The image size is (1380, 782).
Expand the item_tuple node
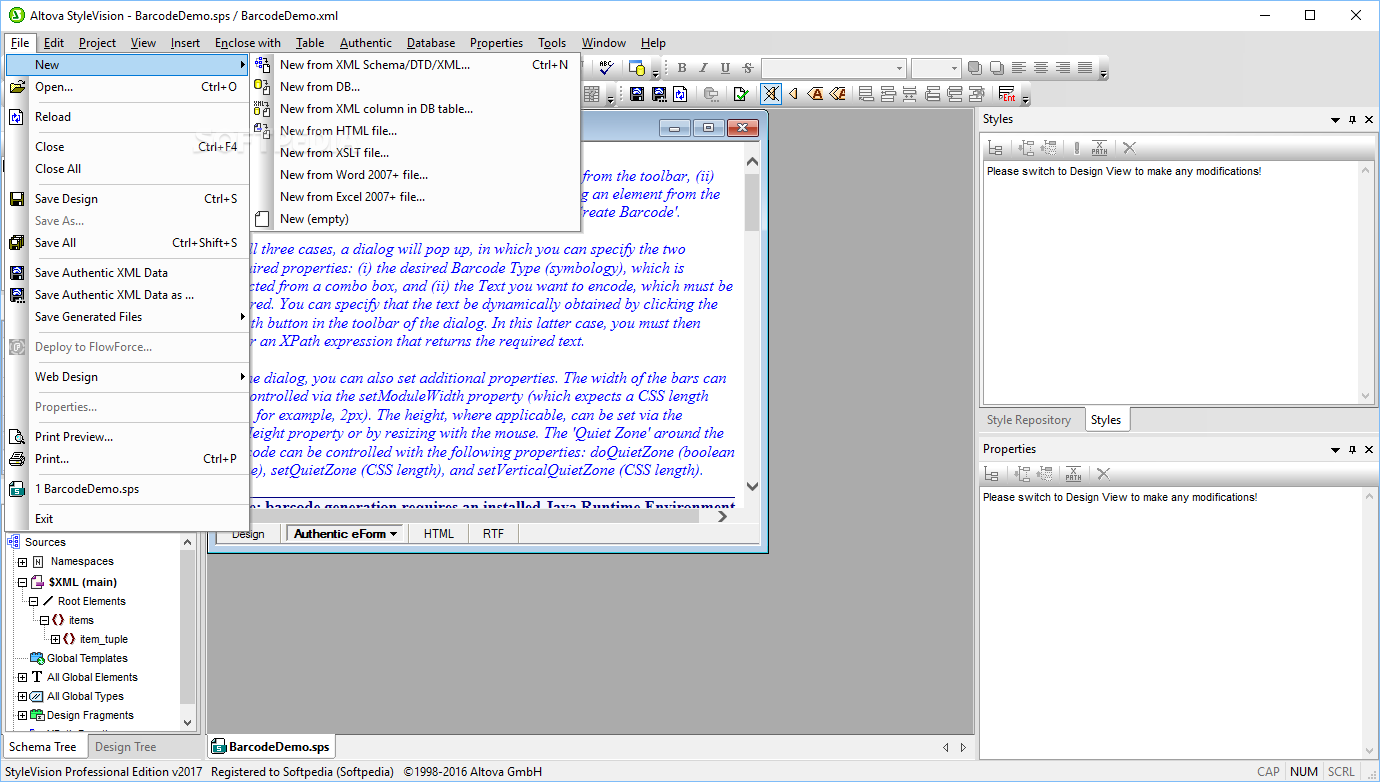tap(56, 639)
